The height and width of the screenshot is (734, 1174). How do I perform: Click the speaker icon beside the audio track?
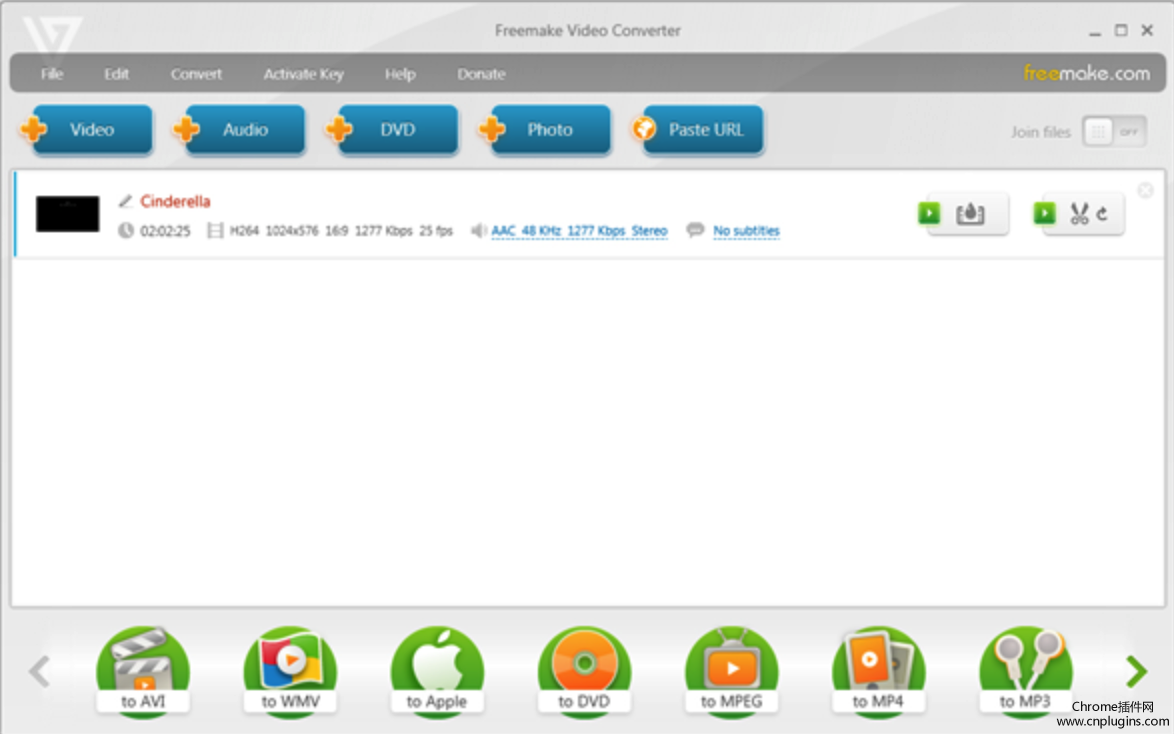(x=478, y=230)
